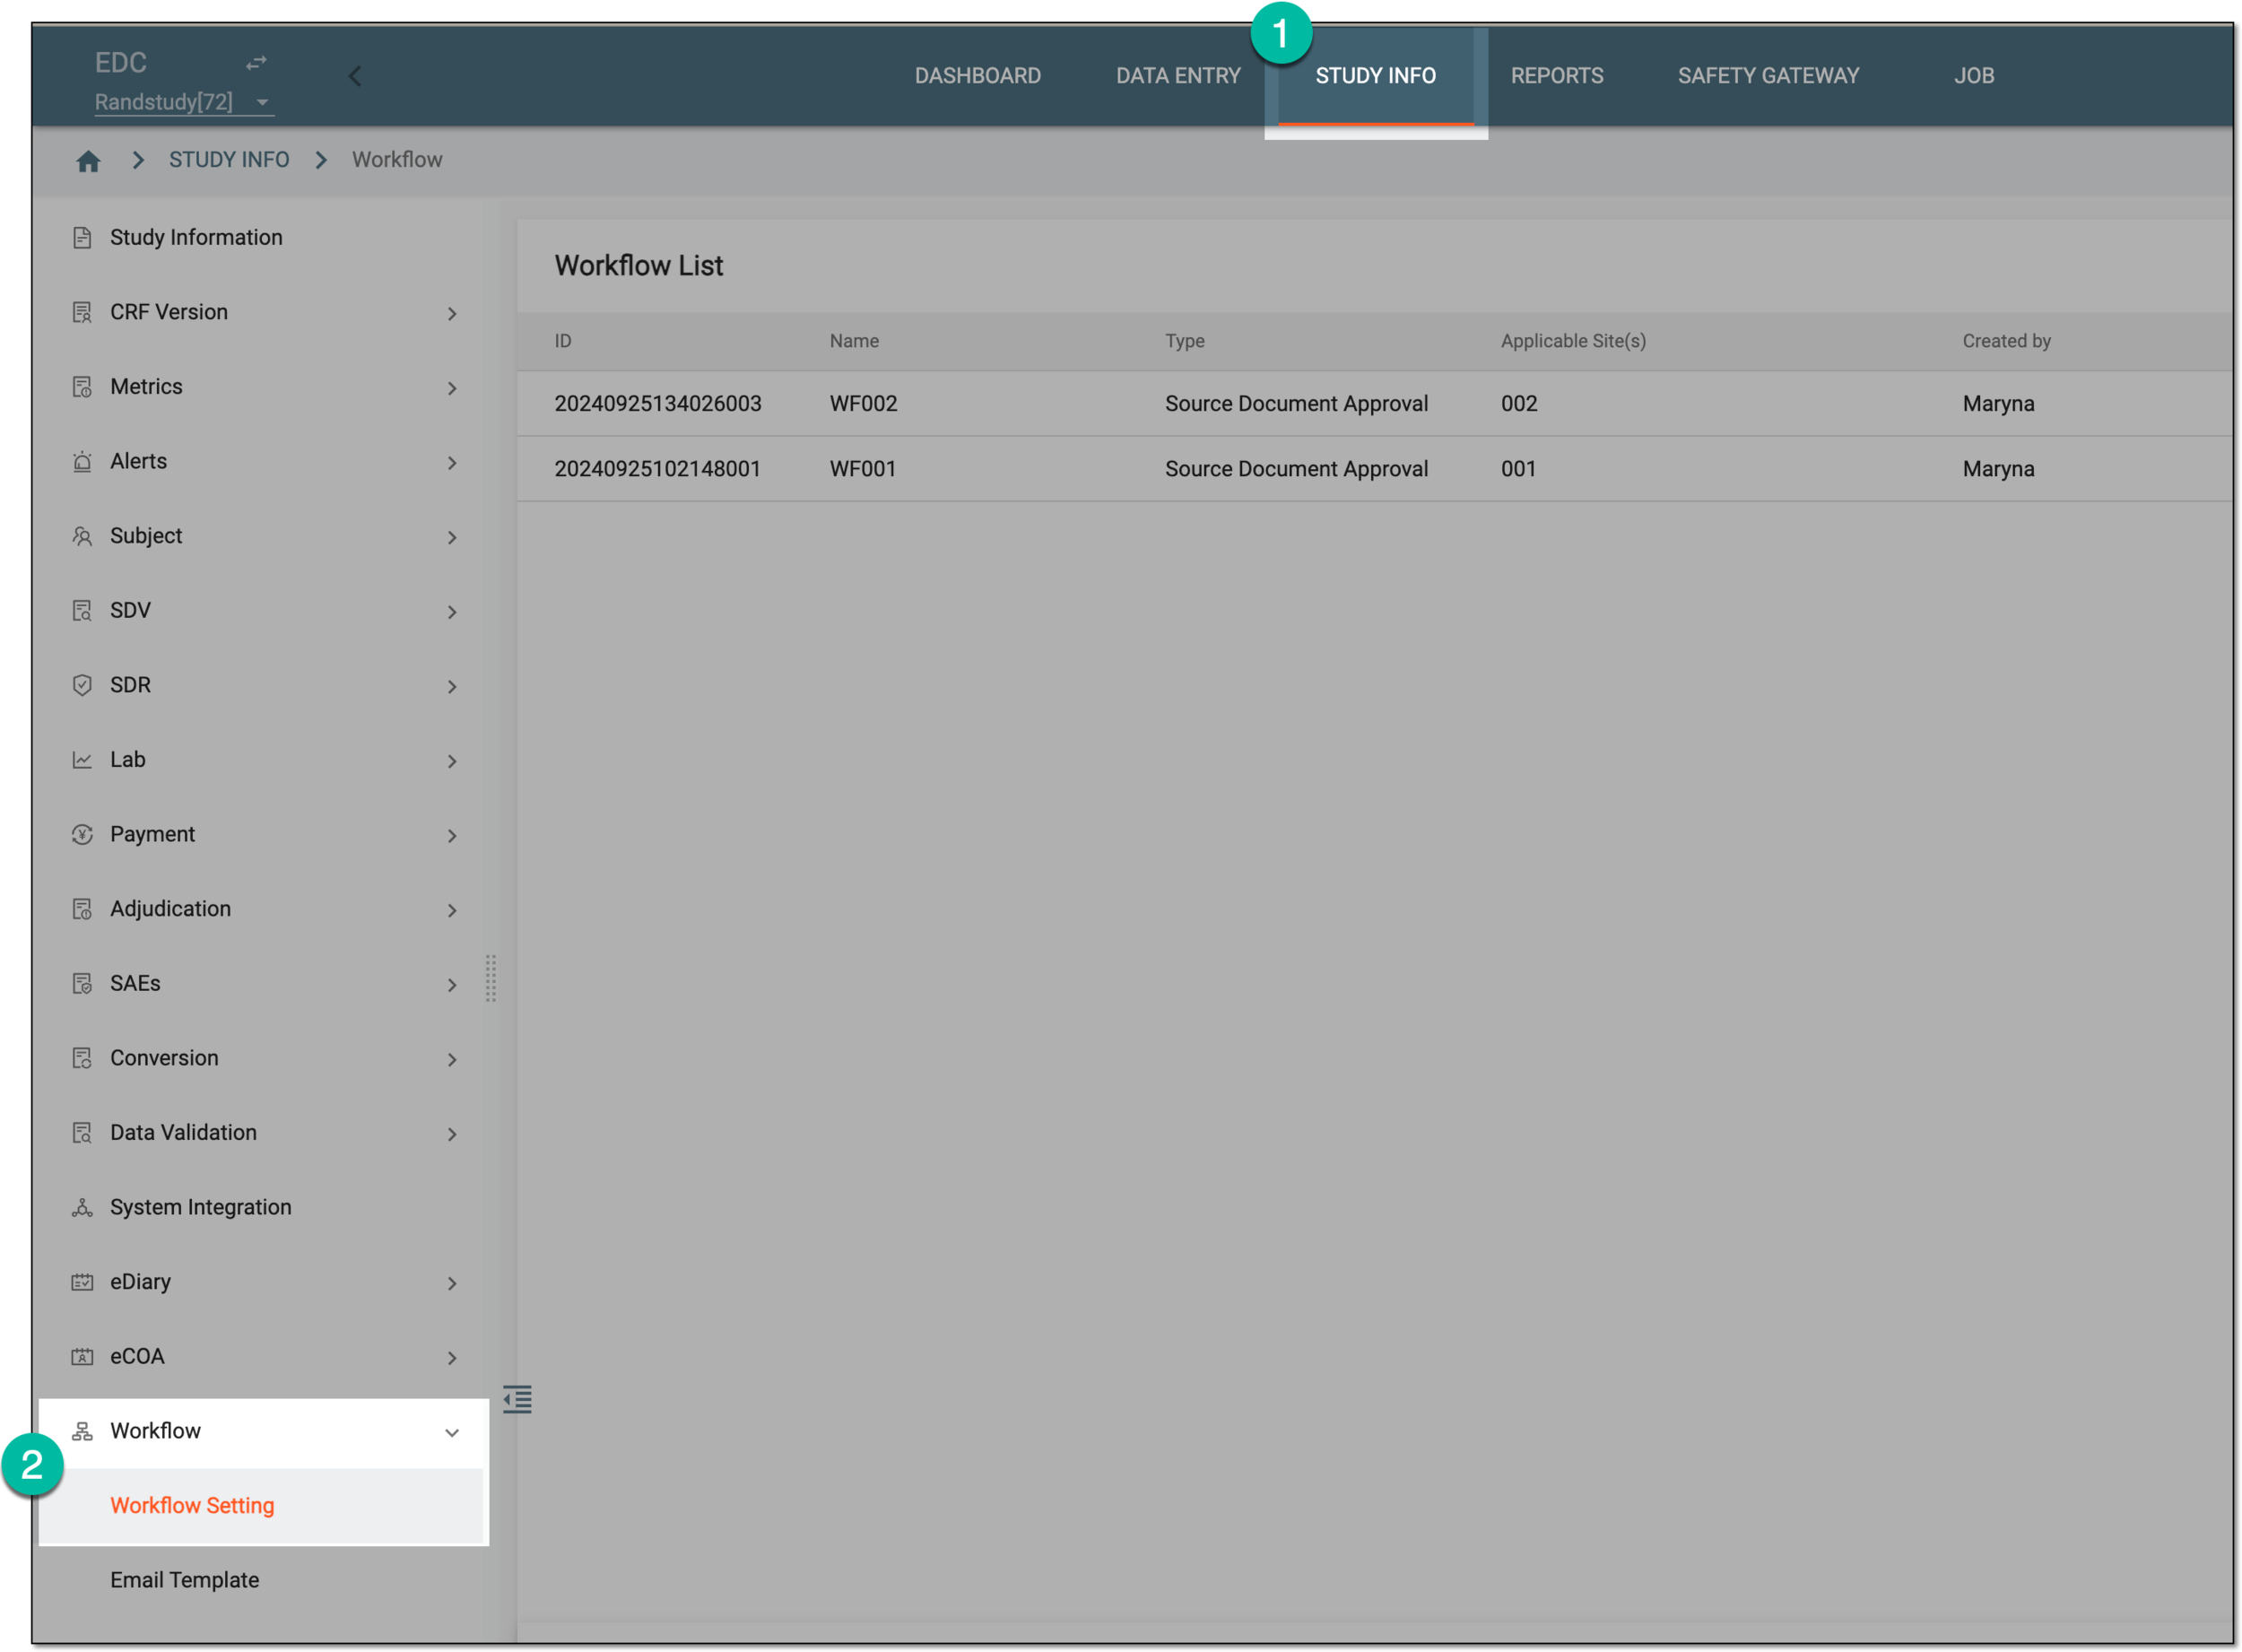Image resolution: width=2242 pixels, height=1652 pixels.
Task: Go to the REPORTS tab
Action: (1557, 76)
